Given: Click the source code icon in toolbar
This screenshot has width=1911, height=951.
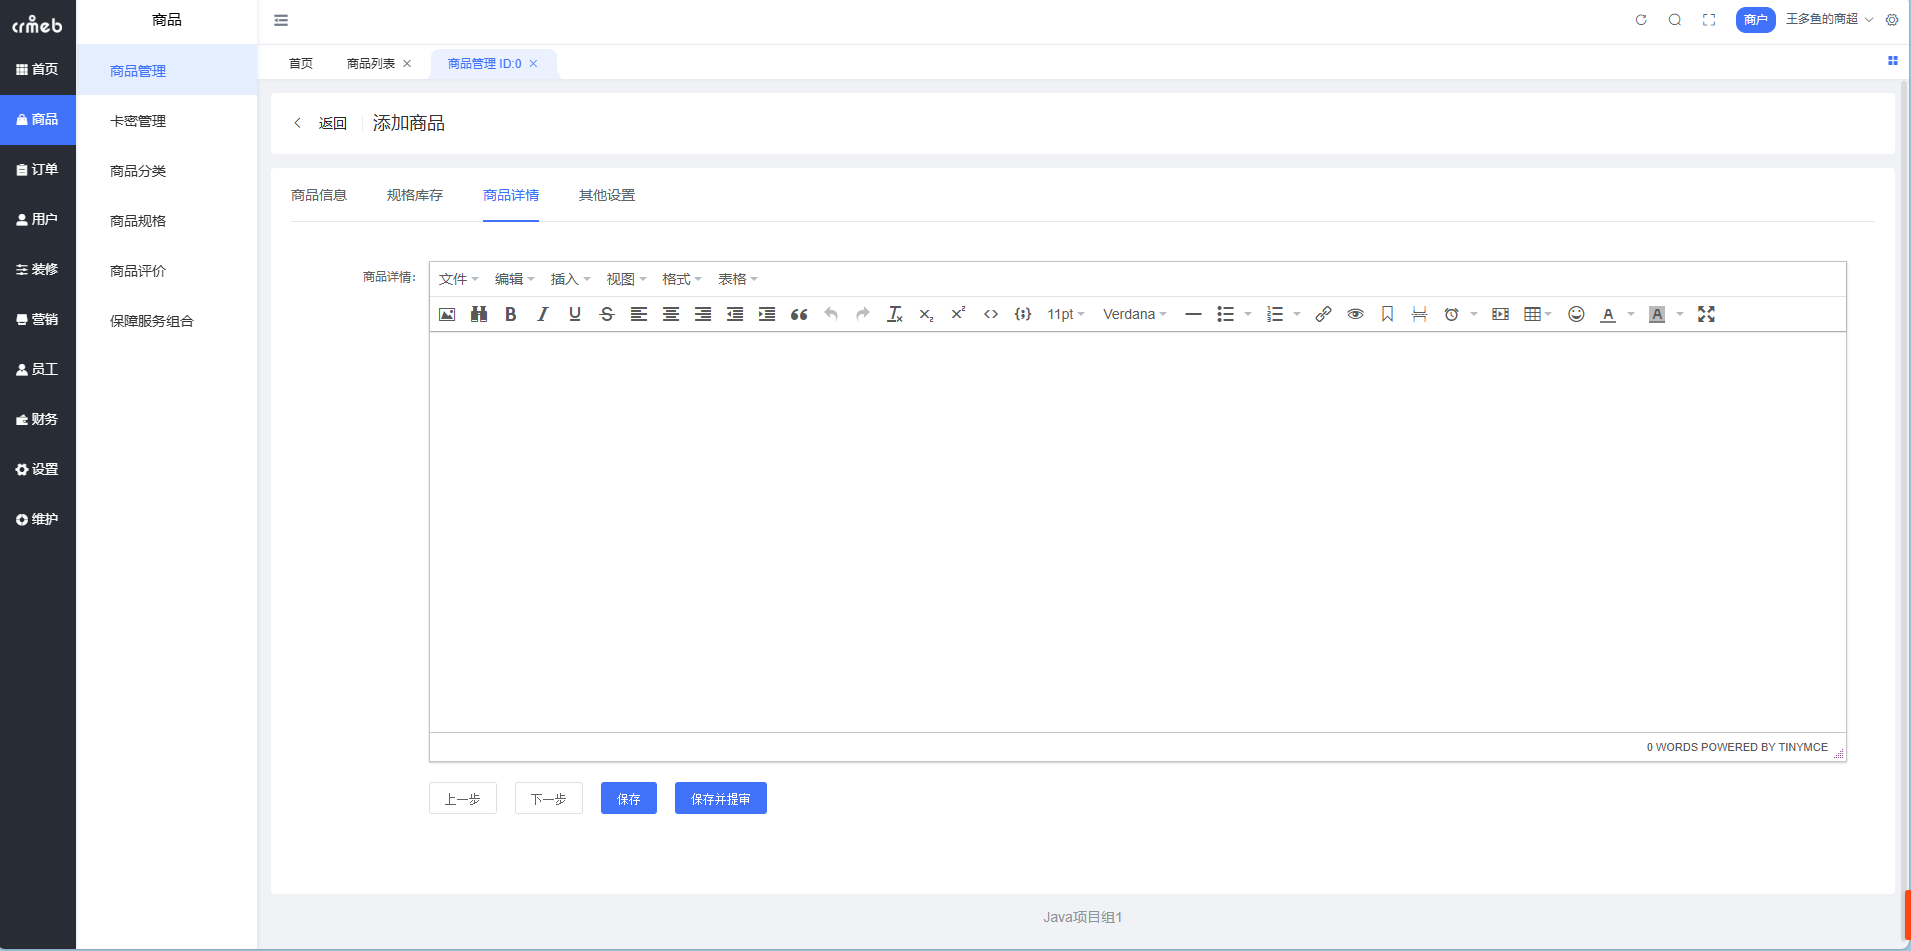Looking at the screenshot, I should click(991, 314).
